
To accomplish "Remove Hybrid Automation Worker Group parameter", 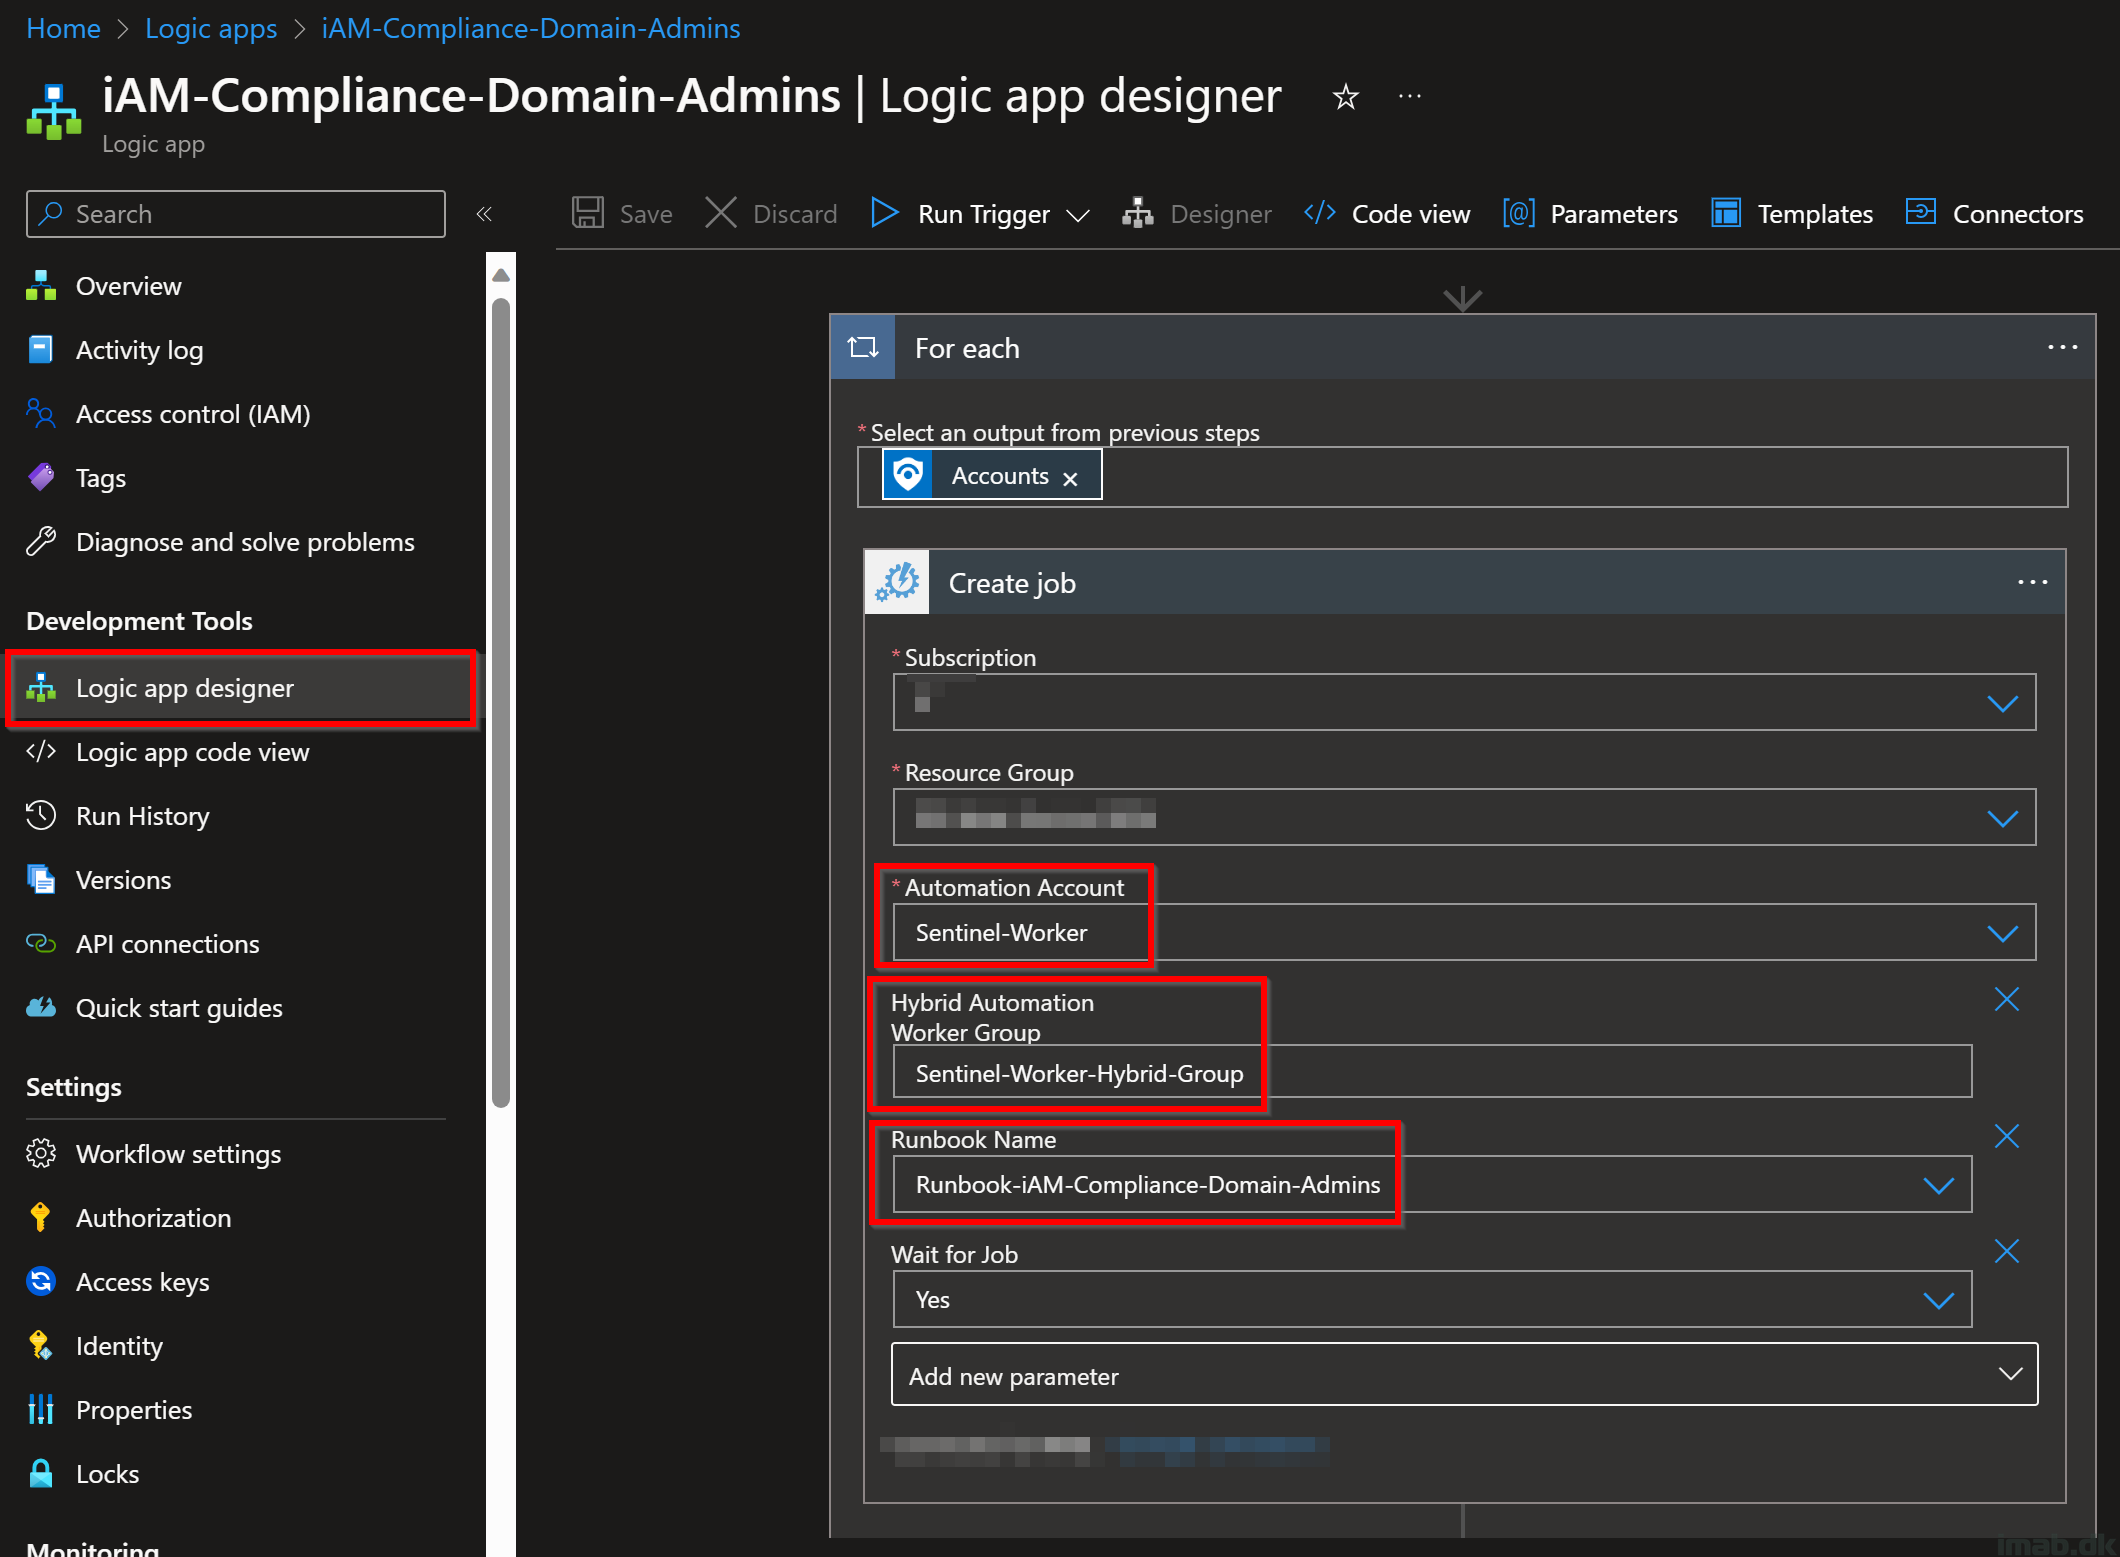I will pyautogui.click(x=2007, y=999).
